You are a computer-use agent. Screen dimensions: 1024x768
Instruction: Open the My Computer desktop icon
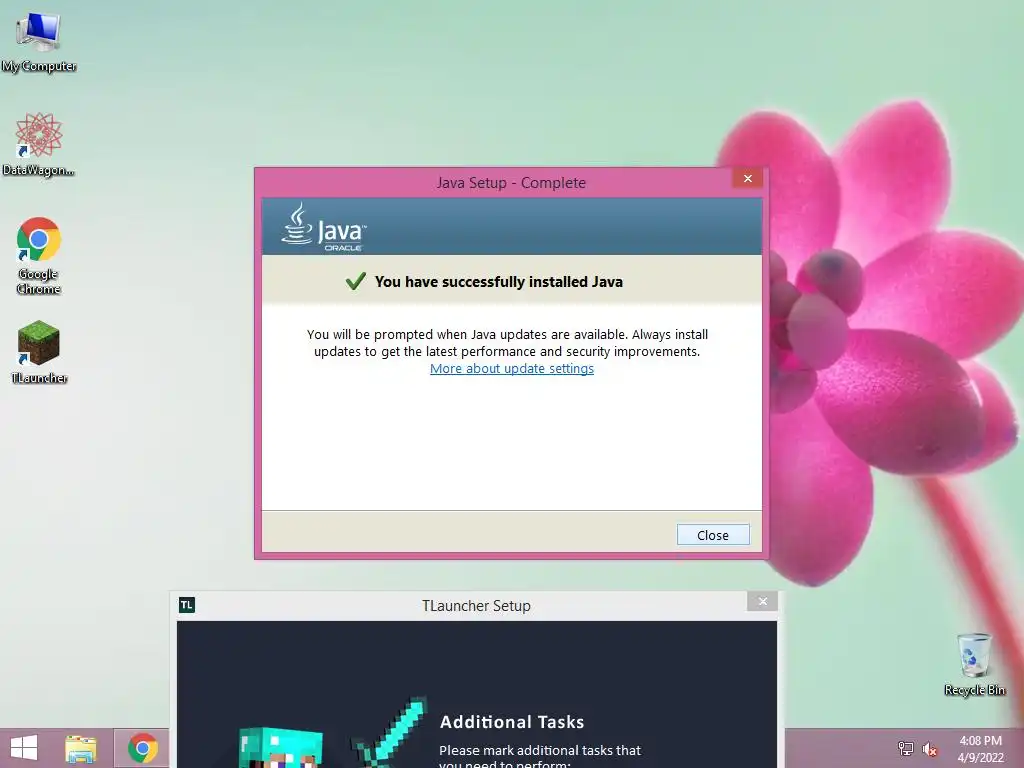point(39,40)
